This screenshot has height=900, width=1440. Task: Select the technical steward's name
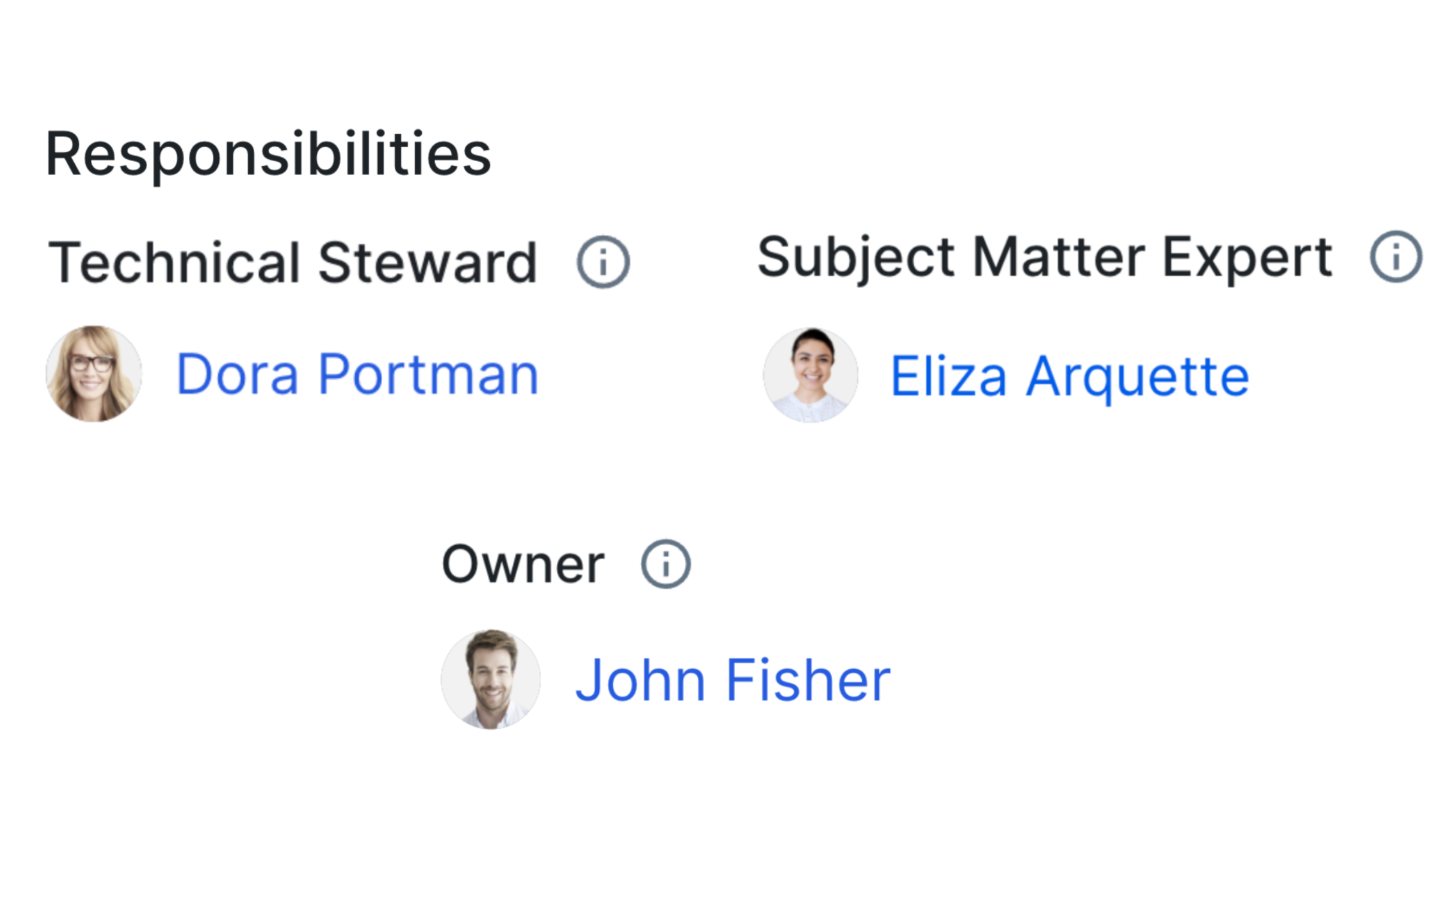click(357, 375)
